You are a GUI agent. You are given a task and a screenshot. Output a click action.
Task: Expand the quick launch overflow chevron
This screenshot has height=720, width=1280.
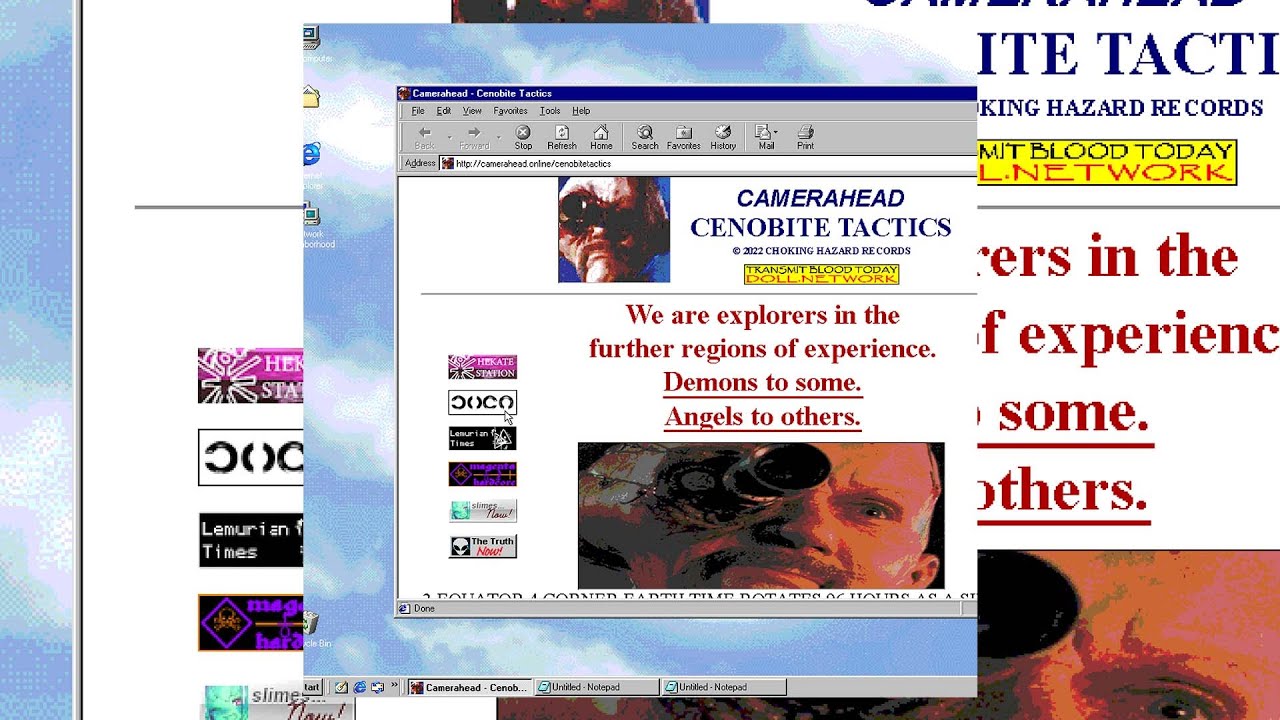coord(394,686)
